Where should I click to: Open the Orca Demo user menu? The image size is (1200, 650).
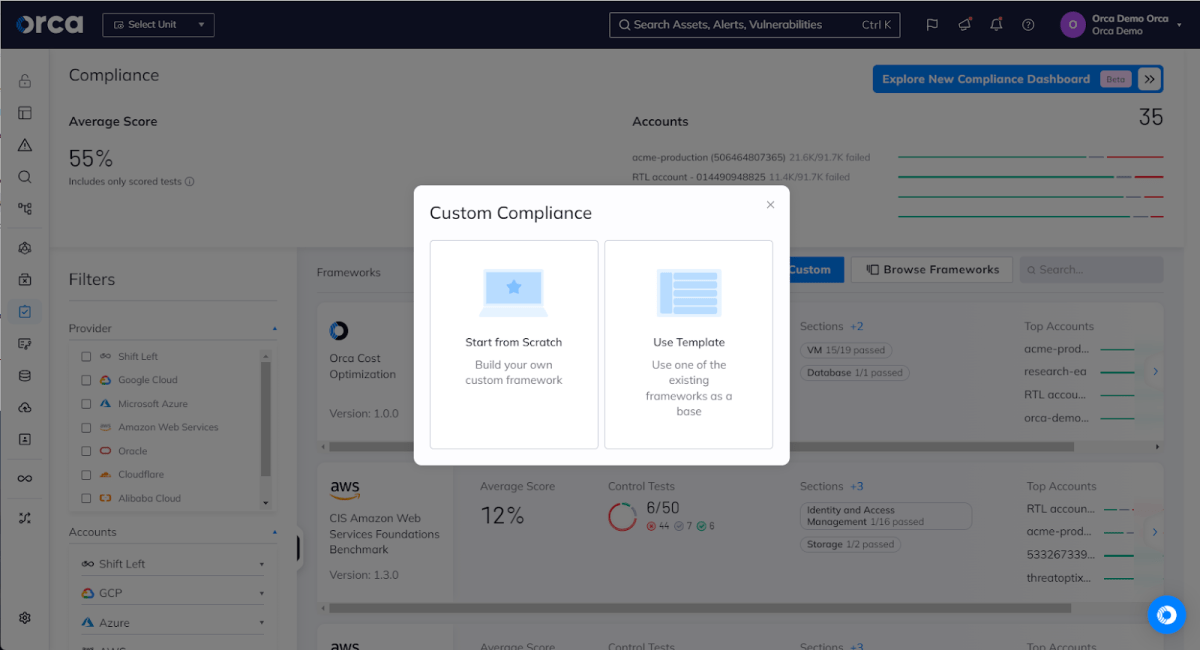pyautogui.click(x=1120, y=25)
